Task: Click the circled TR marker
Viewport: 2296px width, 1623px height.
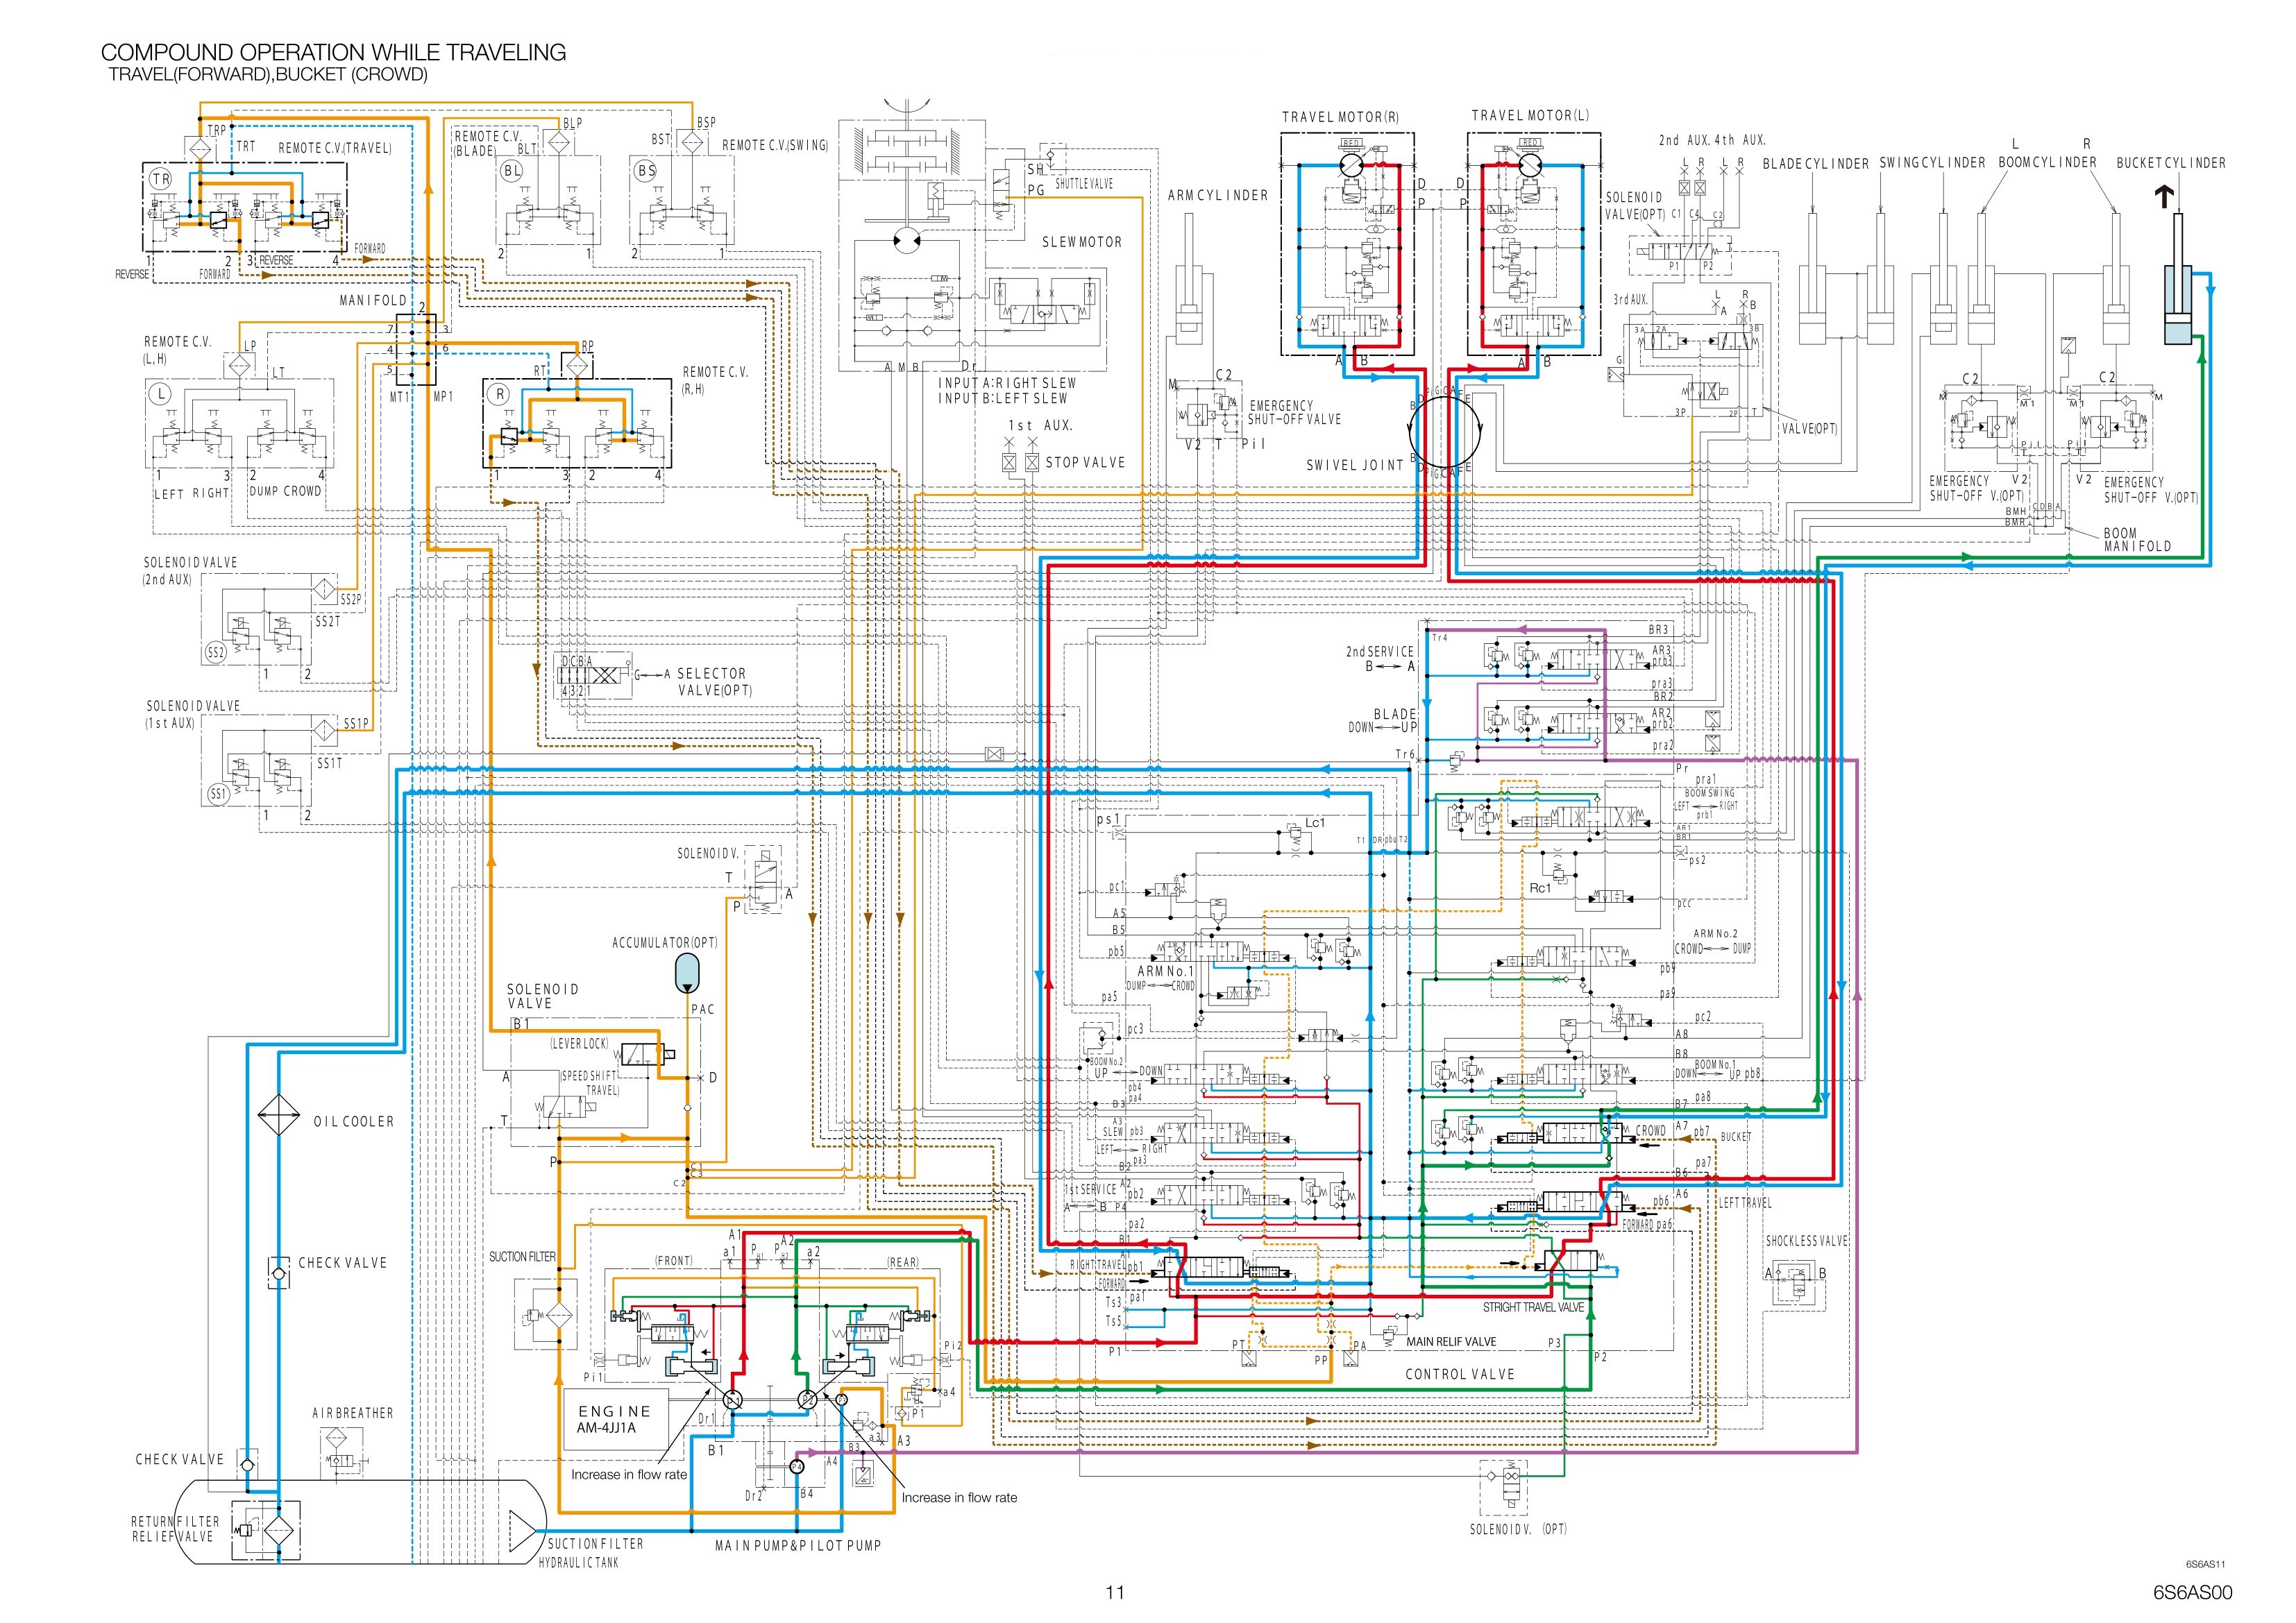Action: click(161, 179)
